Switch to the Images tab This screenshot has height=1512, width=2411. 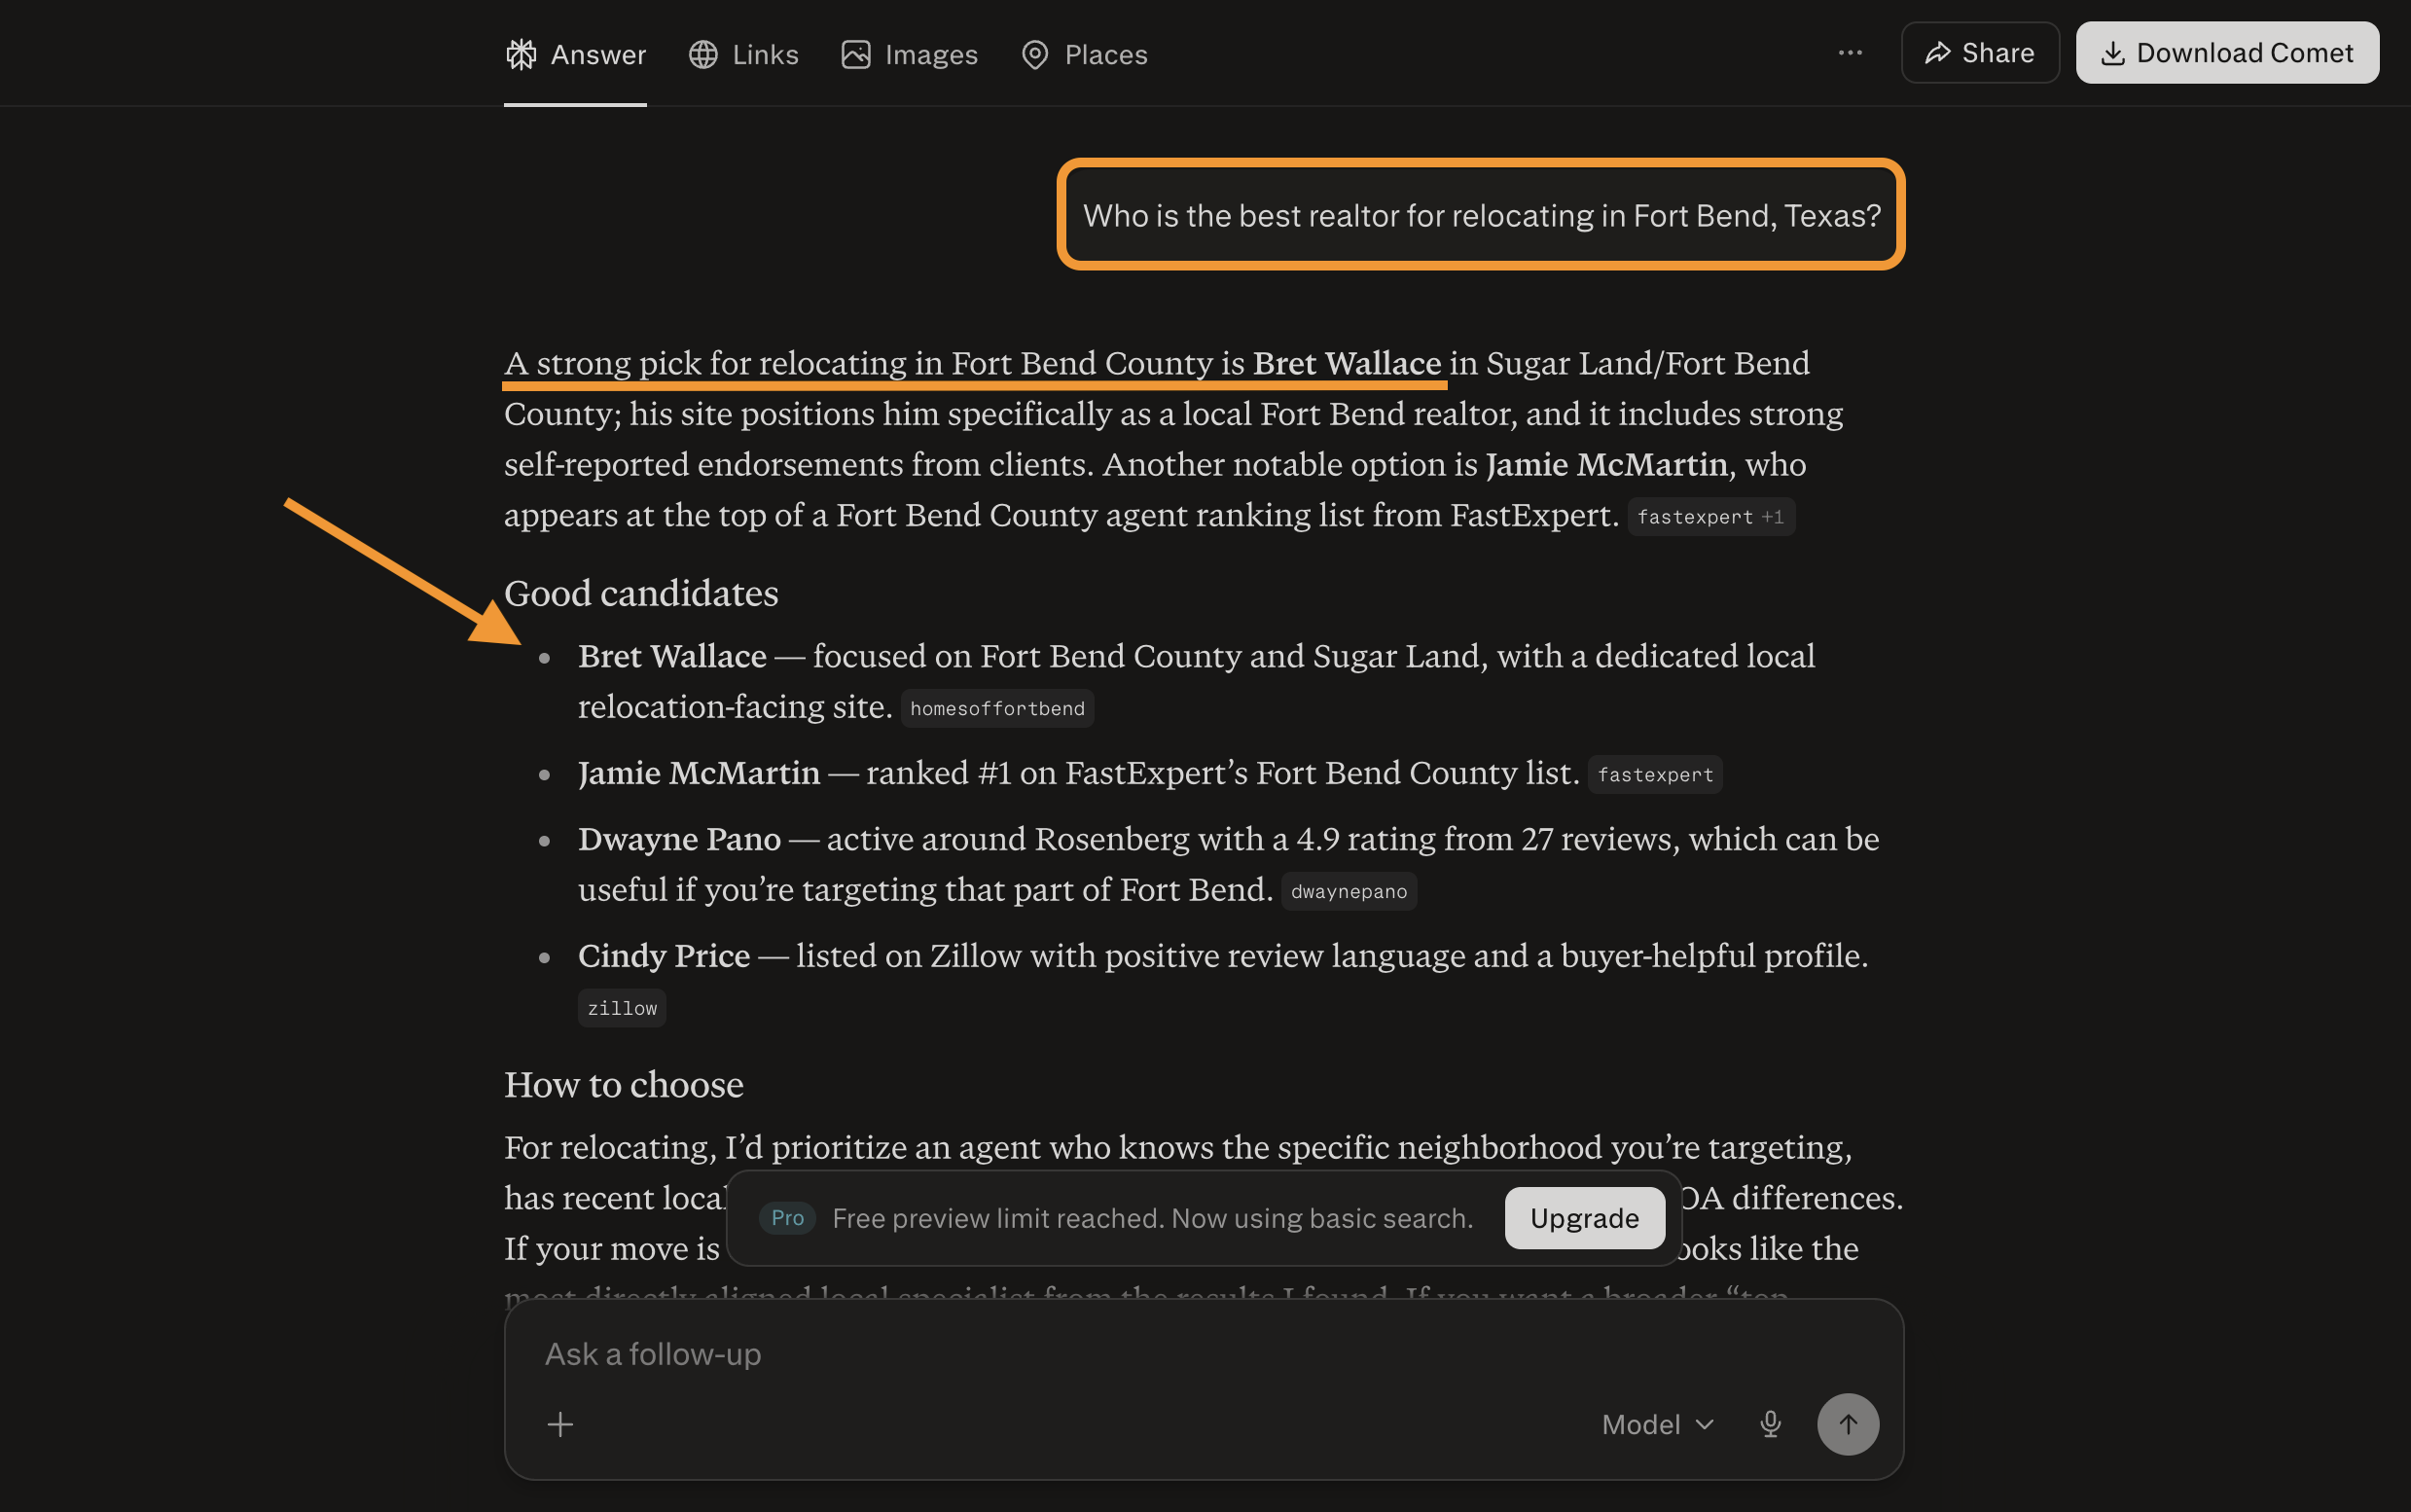(x=909, y=54)
